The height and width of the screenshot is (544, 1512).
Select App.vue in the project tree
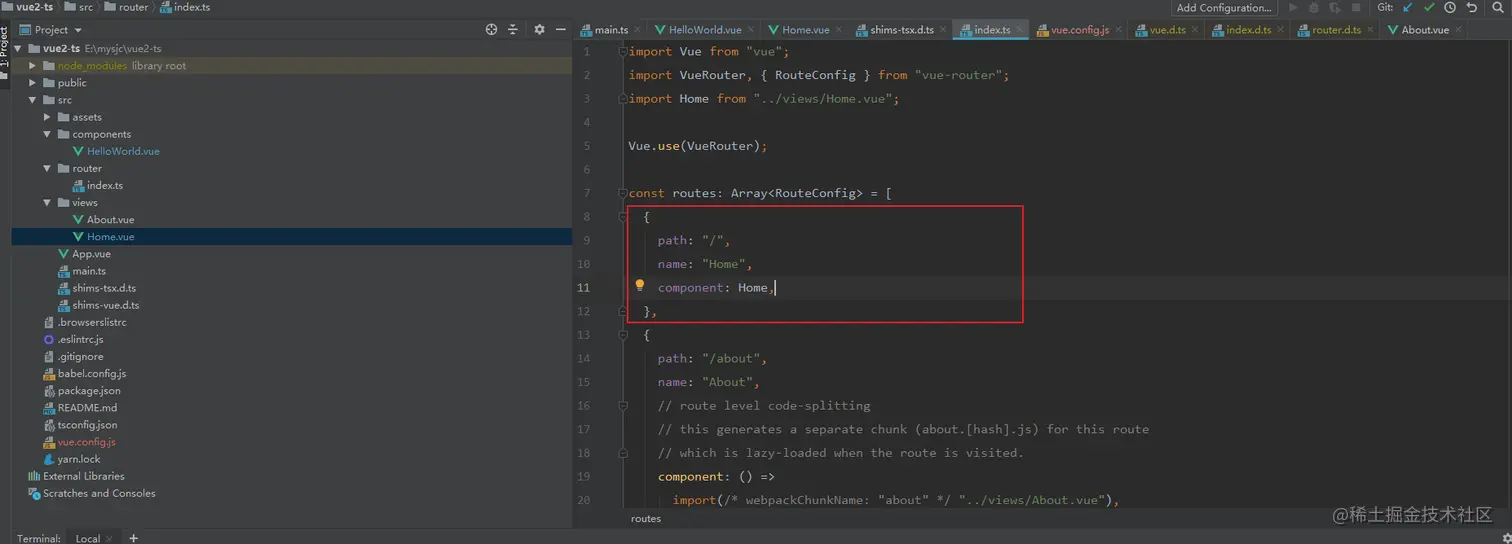(x=91, y=254)
